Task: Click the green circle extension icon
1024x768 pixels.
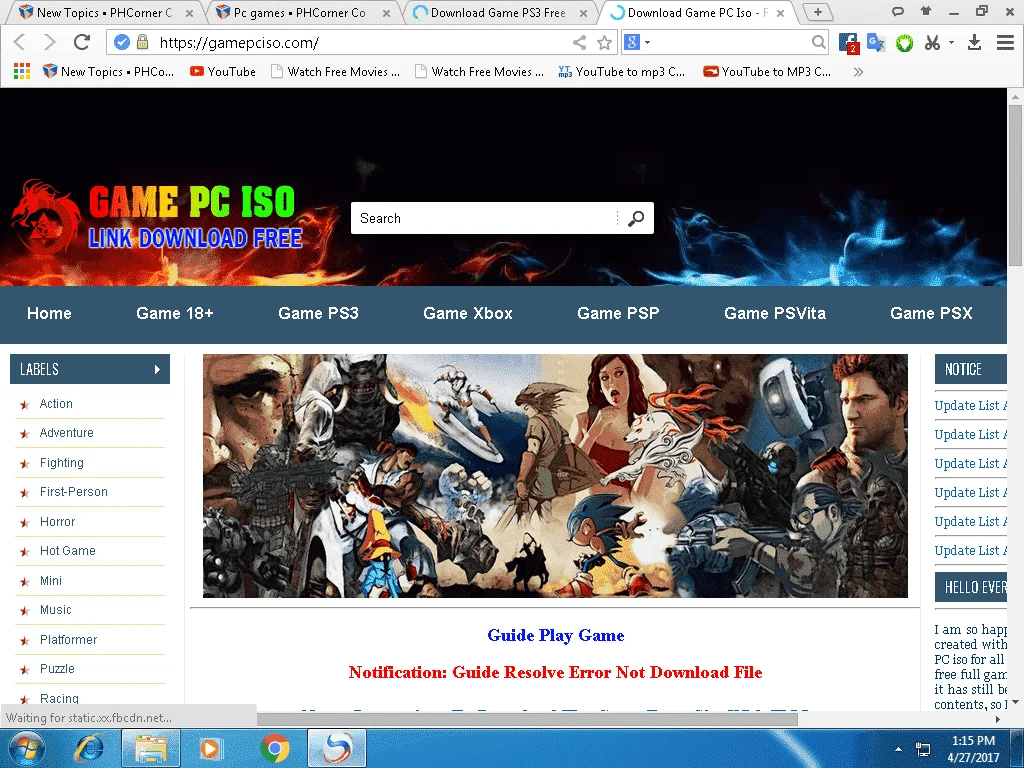Action: point(904,43)
